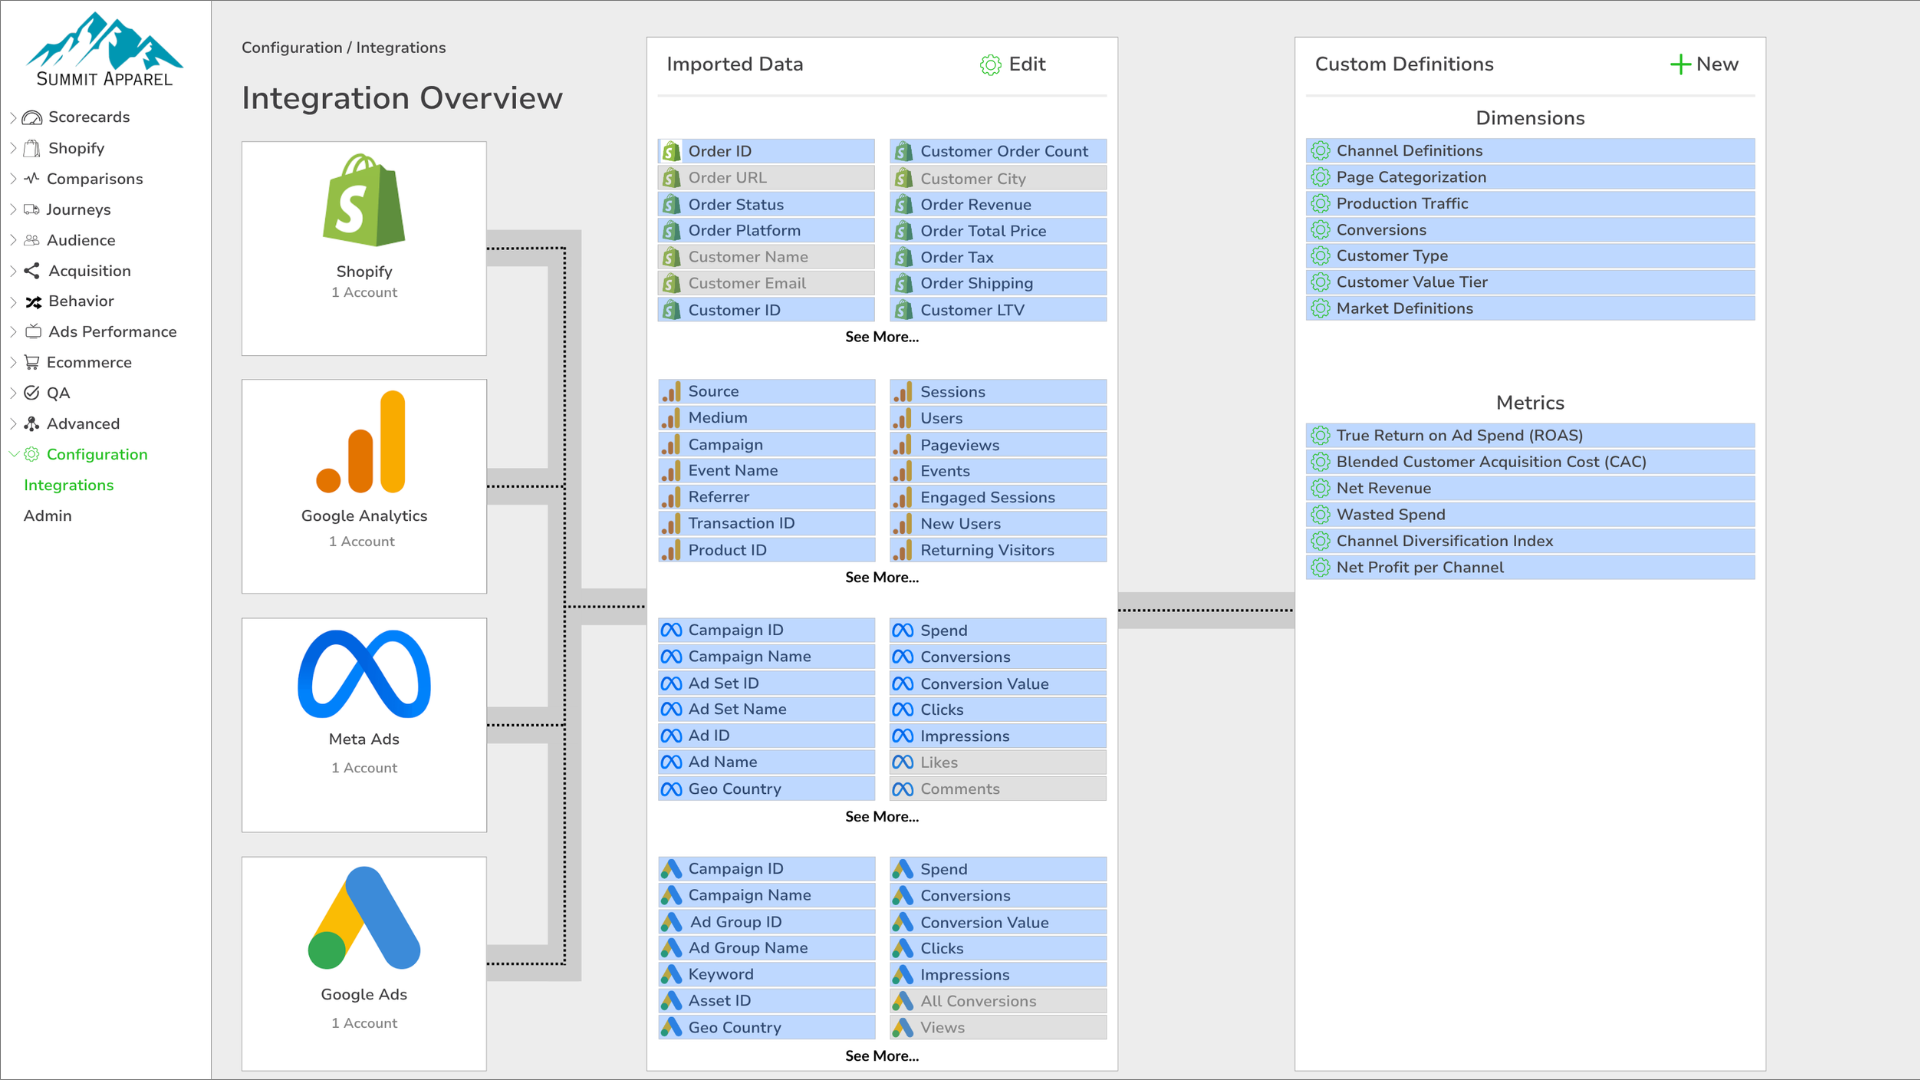Screen dimensions: 1920x1080
Task: Enable the Likes field for Meta Ads
Action: pyautogui.click(x=997, y=762)
